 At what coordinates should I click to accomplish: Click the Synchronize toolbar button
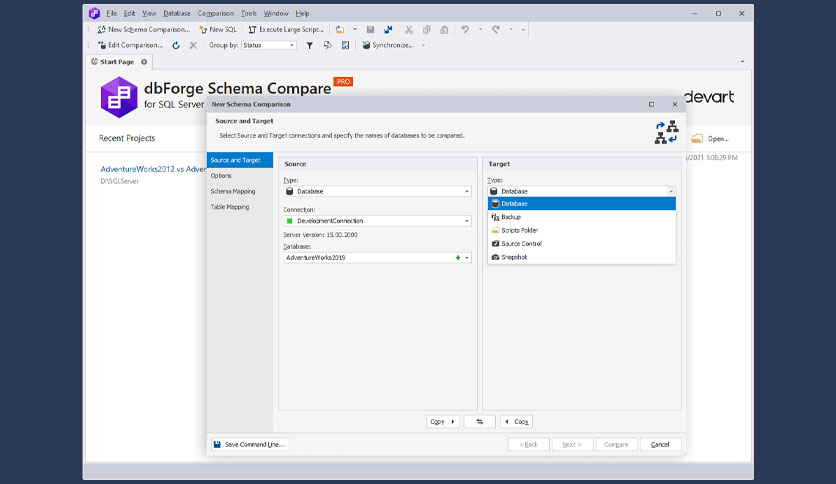pyautogui.click(x=388, y=45)
